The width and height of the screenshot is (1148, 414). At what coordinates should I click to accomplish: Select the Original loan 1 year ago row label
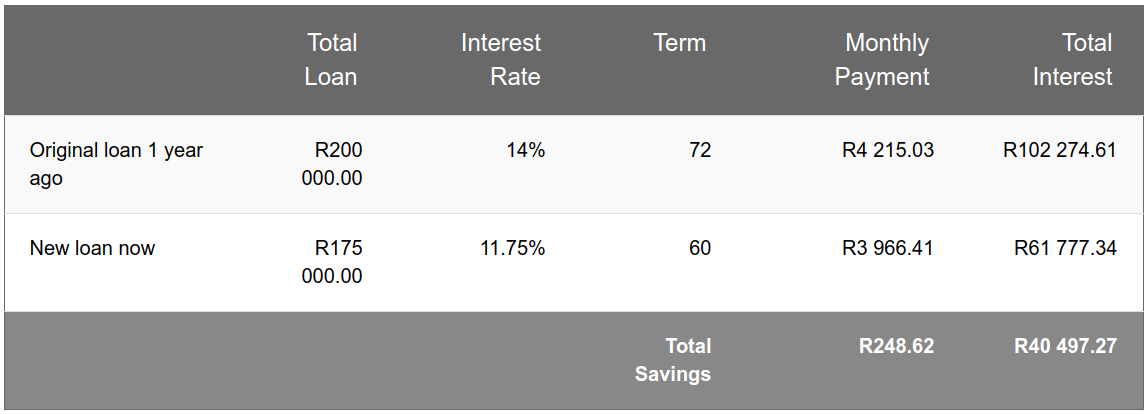[x=116, y=164]
